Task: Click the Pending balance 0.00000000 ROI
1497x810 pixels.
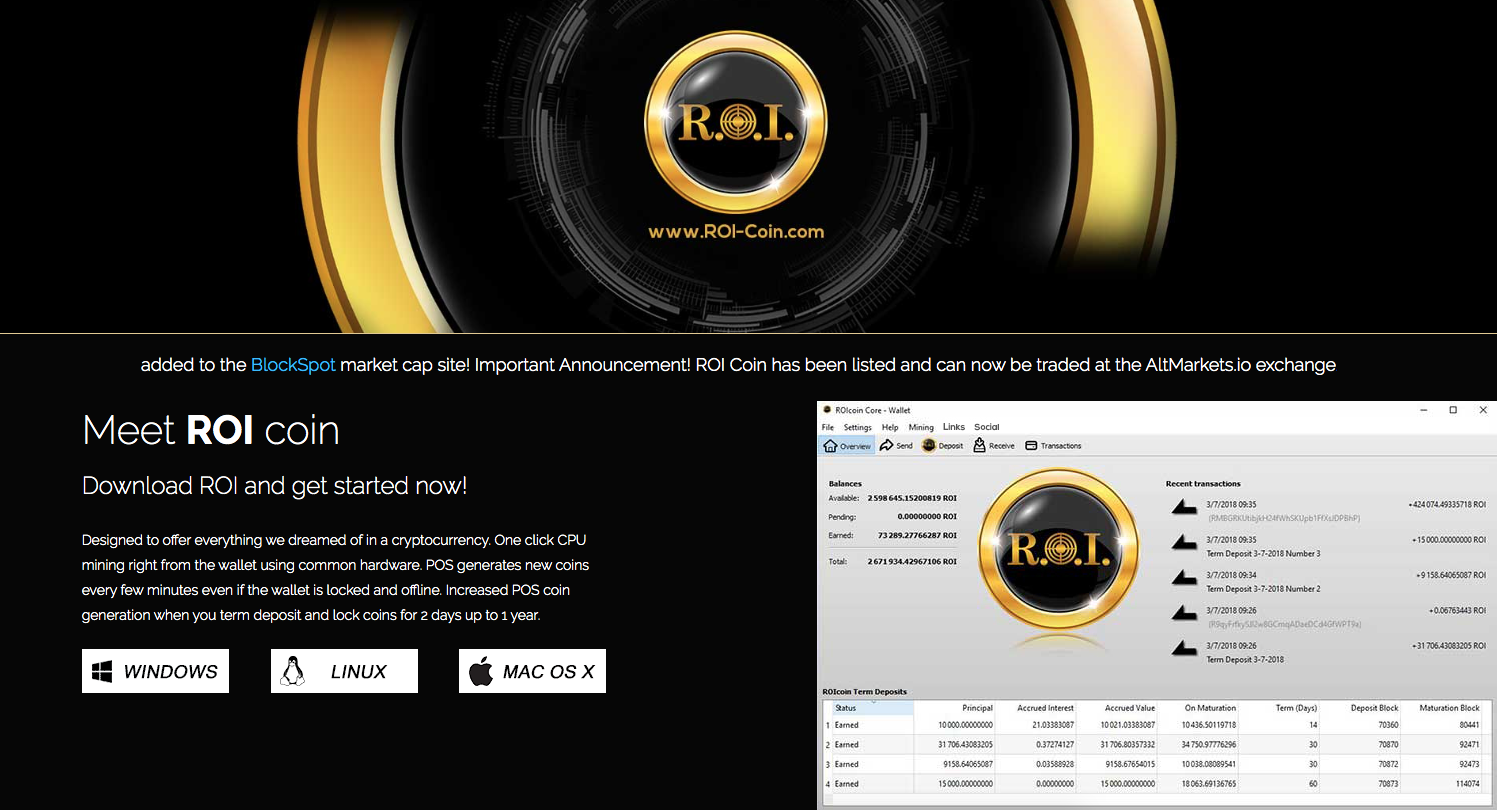Action: 928,517
